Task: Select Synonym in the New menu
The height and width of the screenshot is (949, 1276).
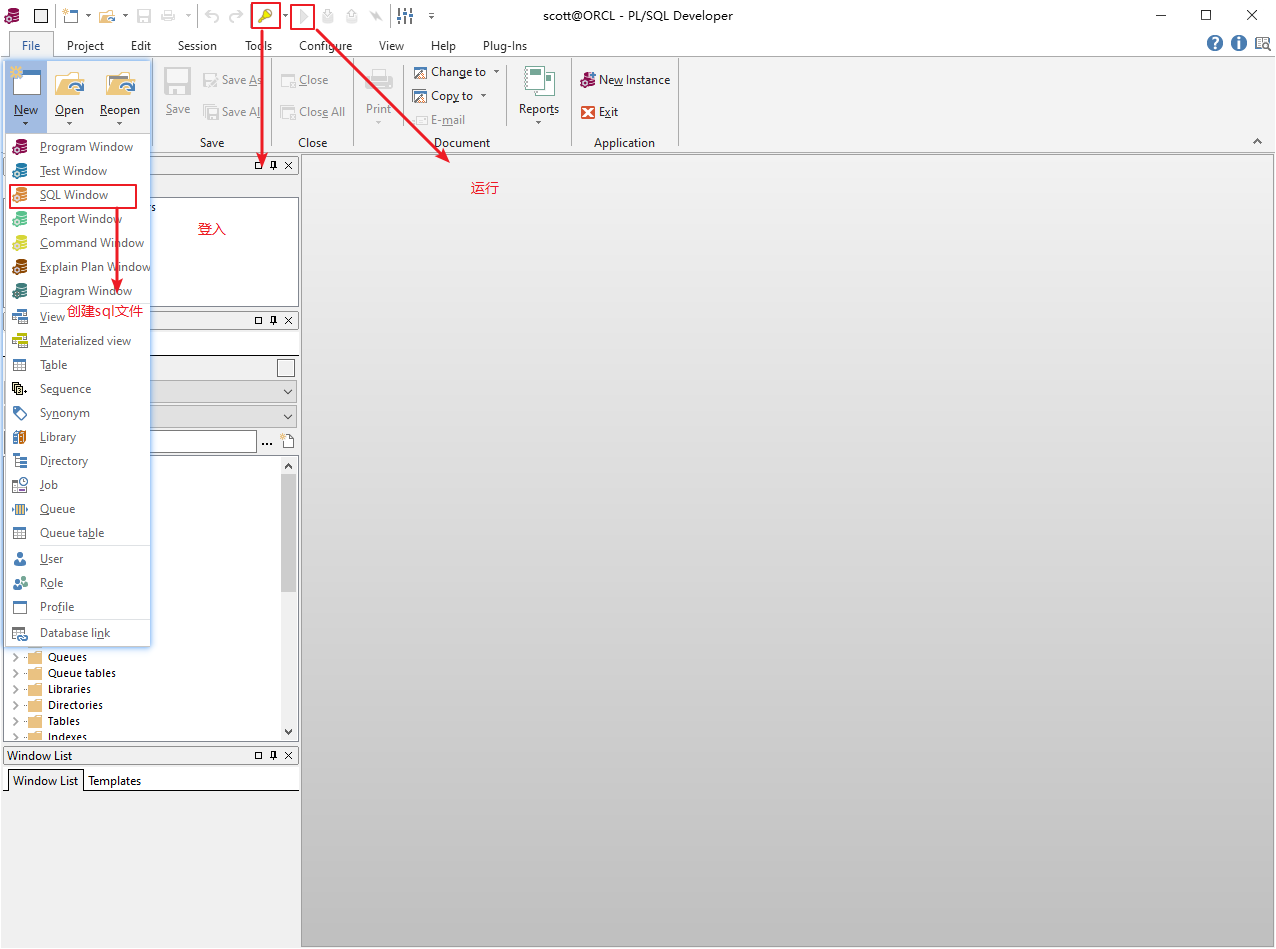Action: (x=78, y=413)
